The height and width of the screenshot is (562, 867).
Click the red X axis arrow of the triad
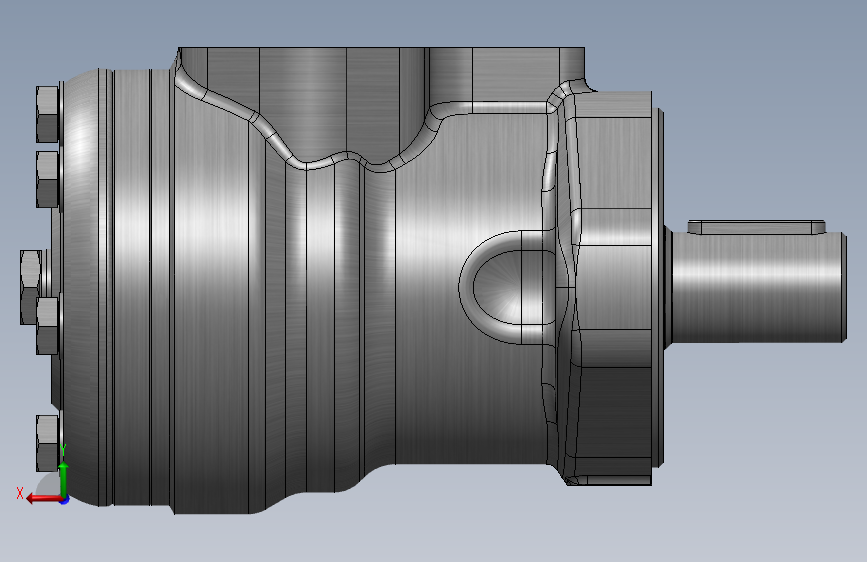43,499
